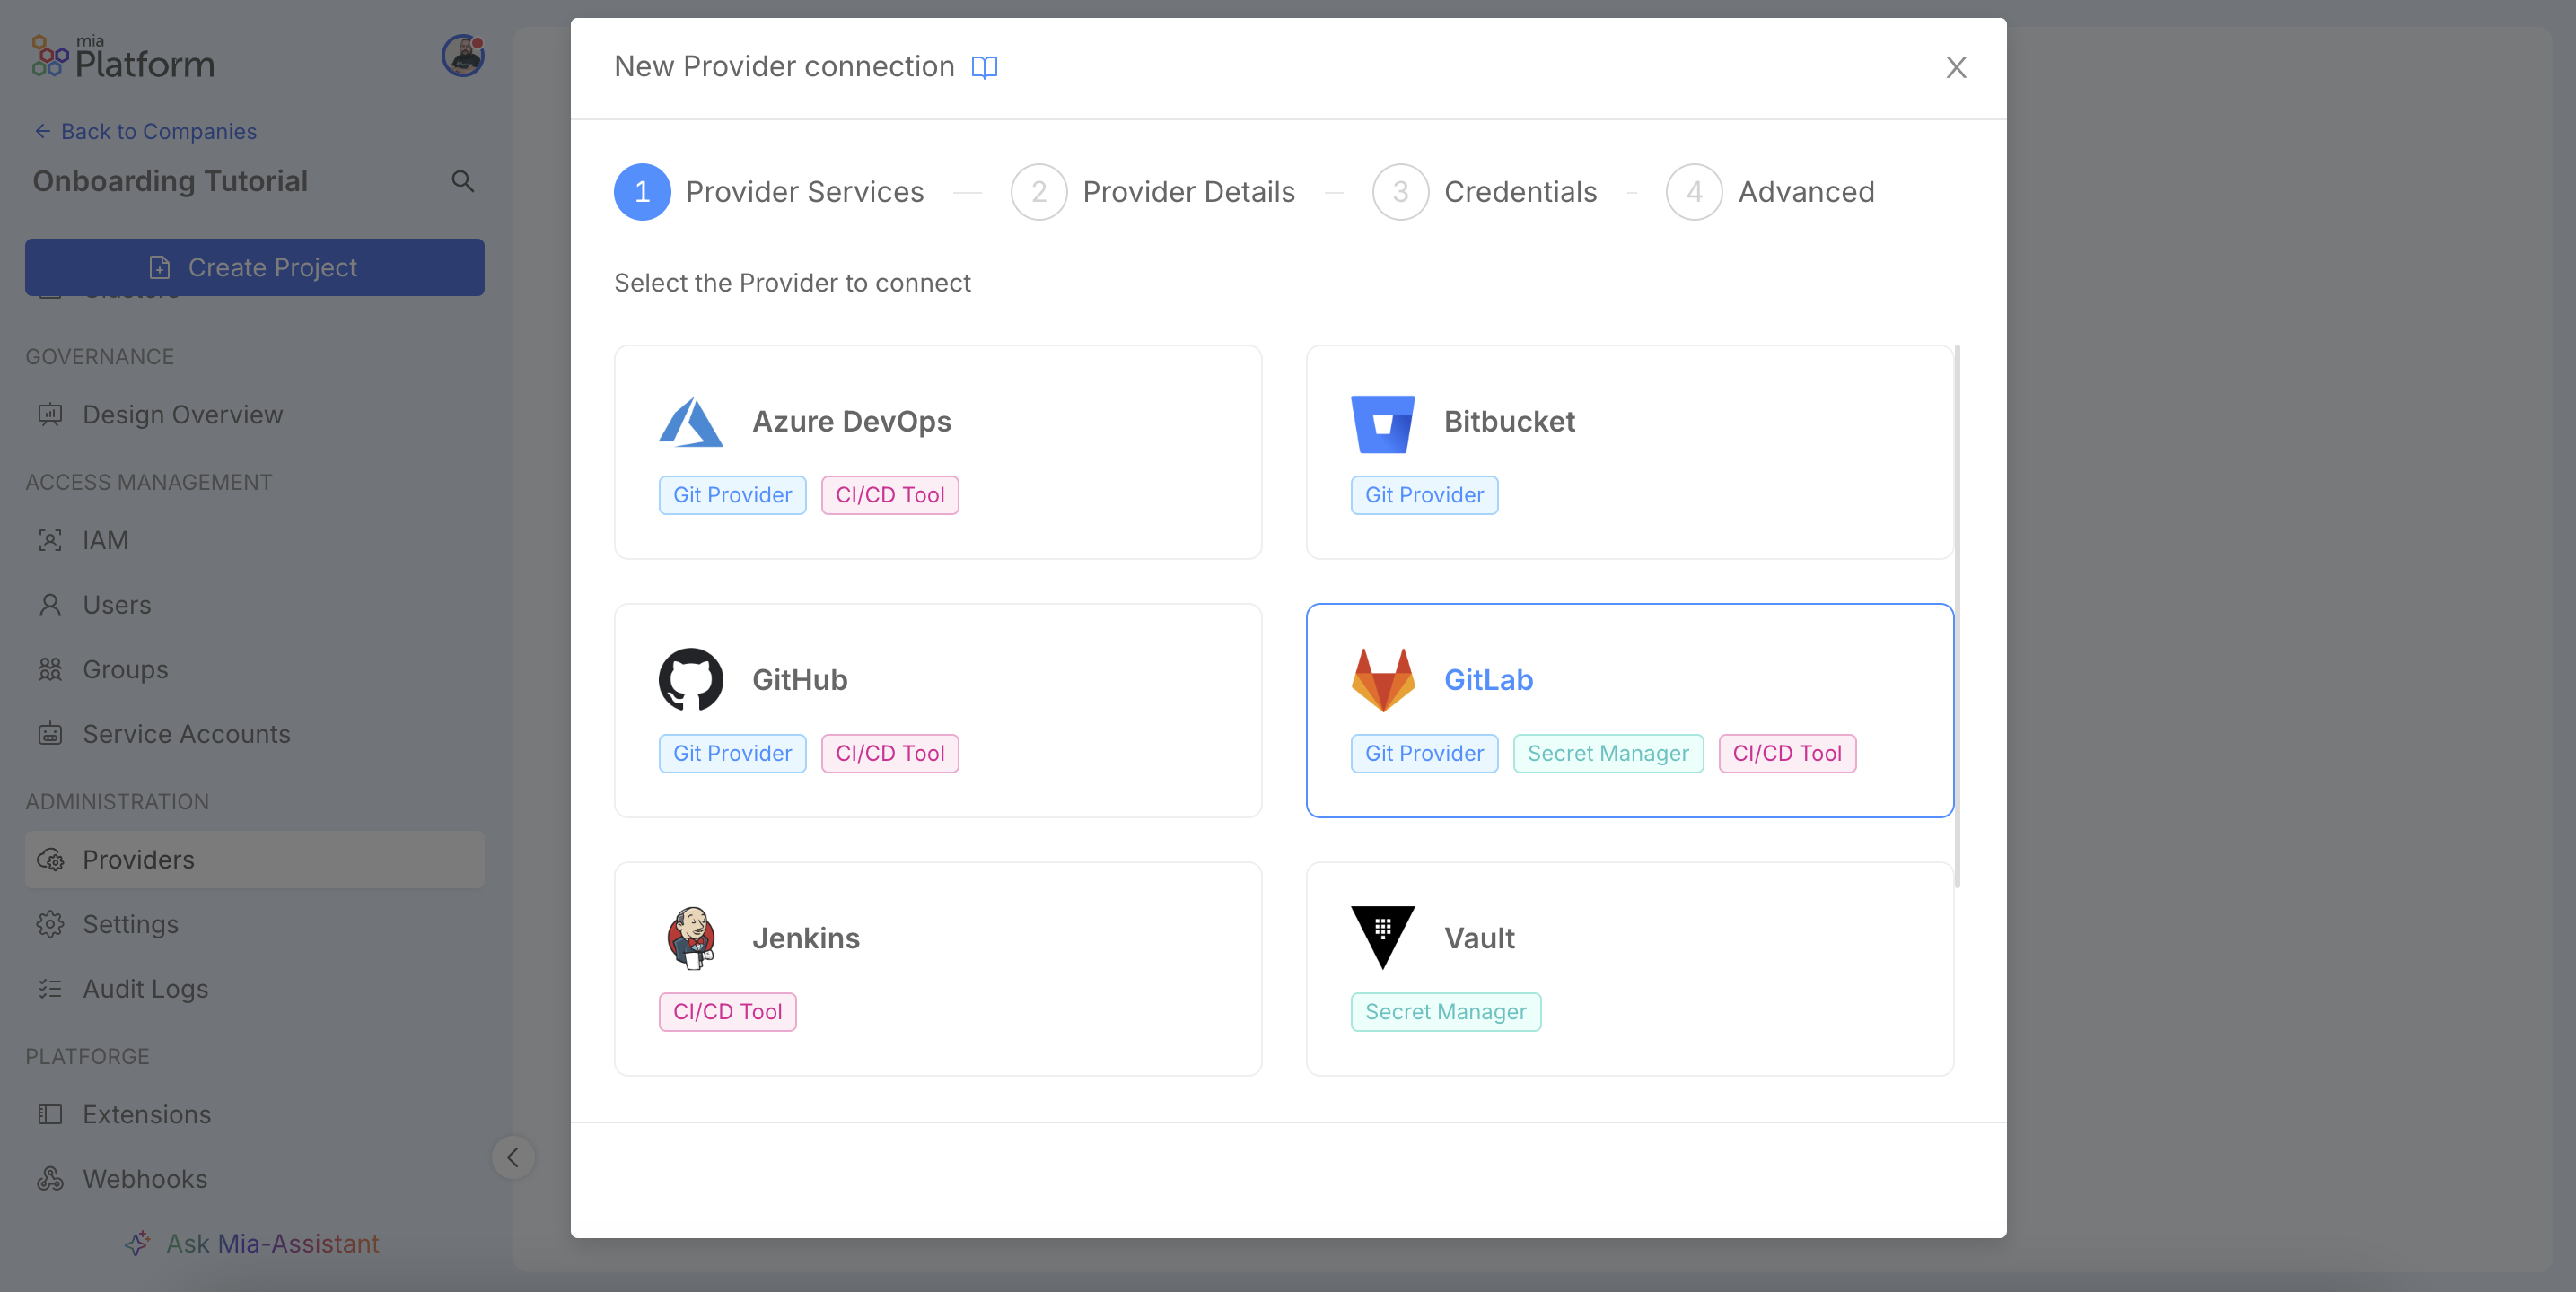Screen dimensions: 2576x1292
Task: Click the step 1 Provider Services circle
Action: click(x=642, y=192)
